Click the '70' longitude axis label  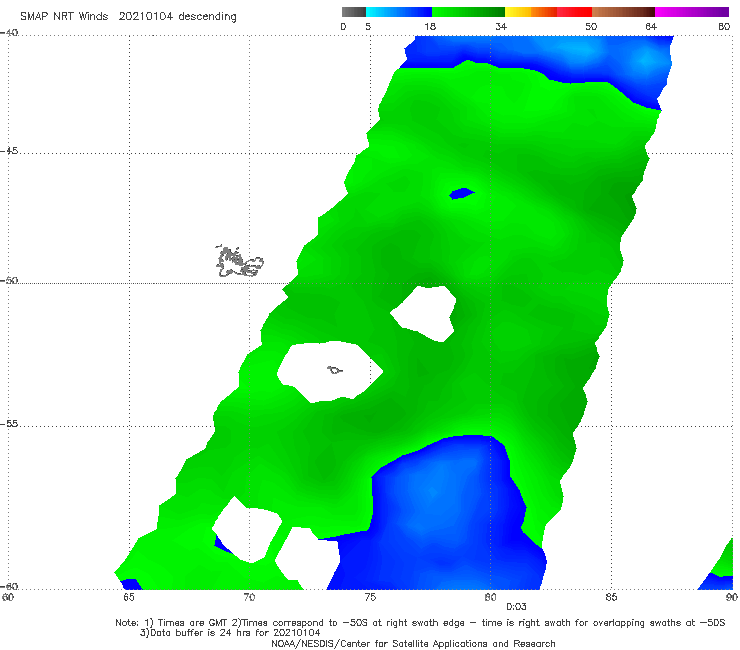click(249, 598)
